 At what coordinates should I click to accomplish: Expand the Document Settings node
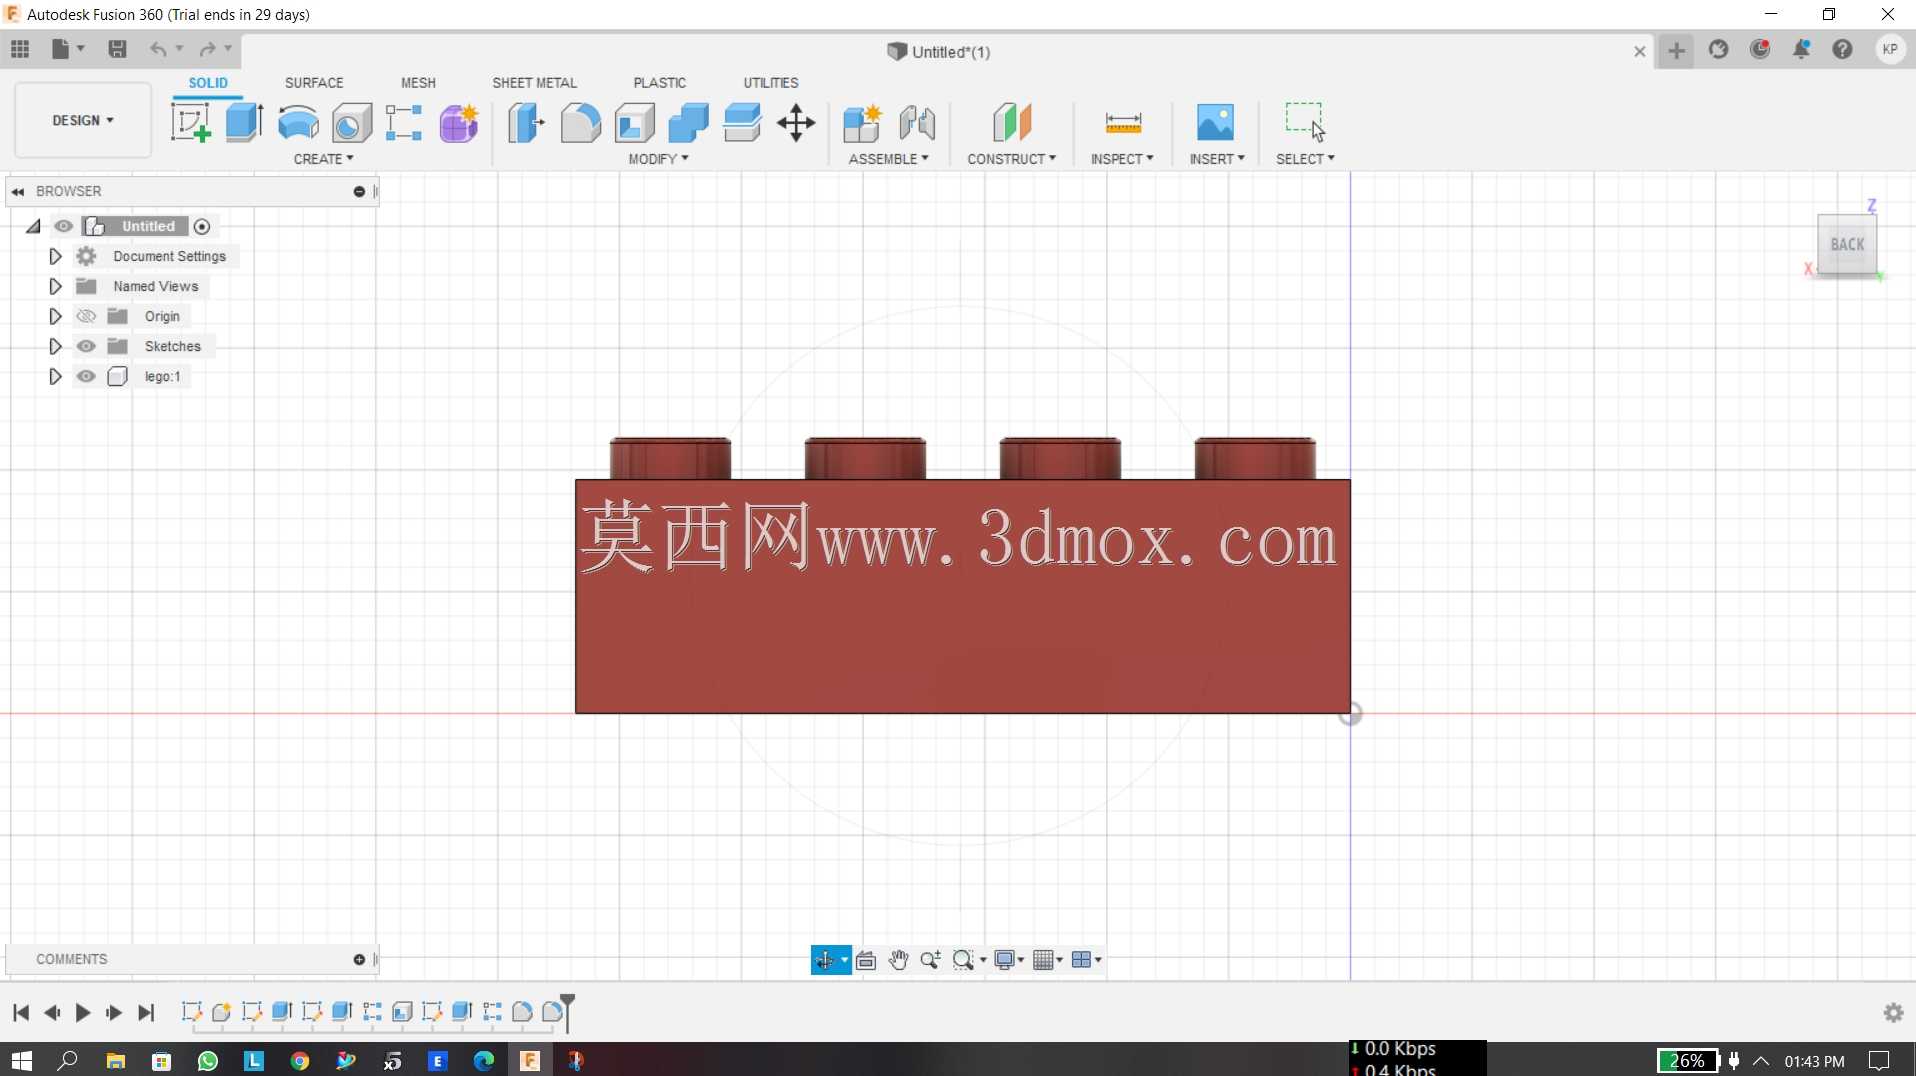click(x=56, y=256)
